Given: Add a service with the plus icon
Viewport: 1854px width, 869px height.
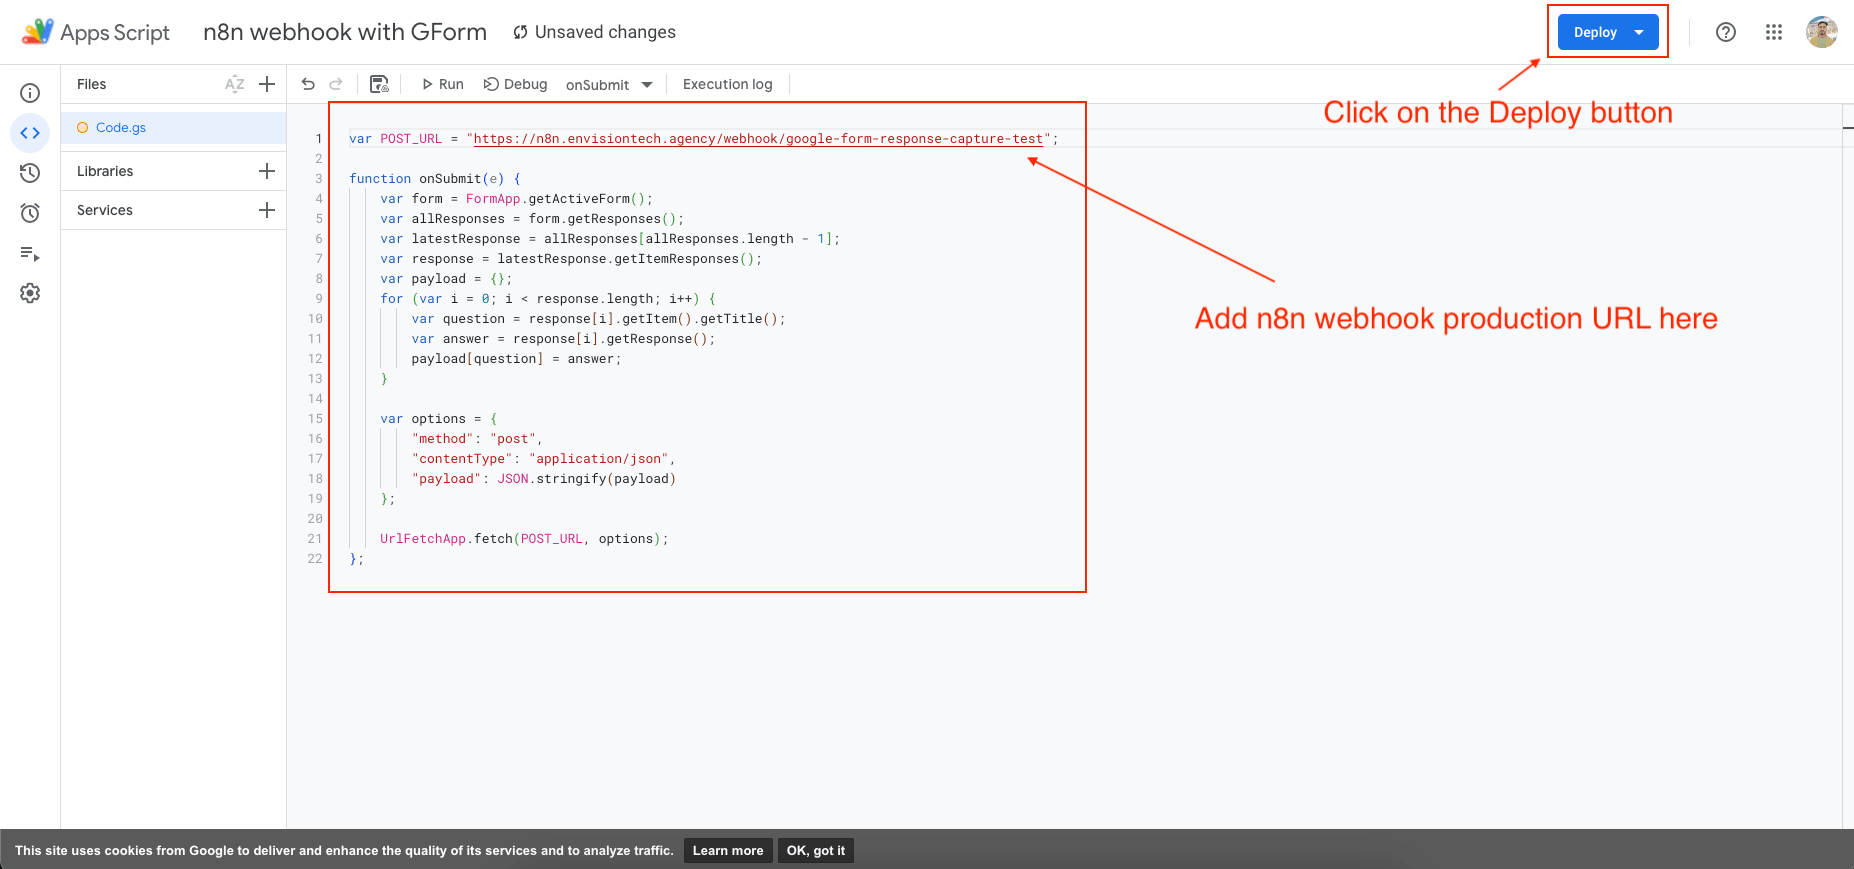Looking at the screenshot, I should (x=267, y=210).
